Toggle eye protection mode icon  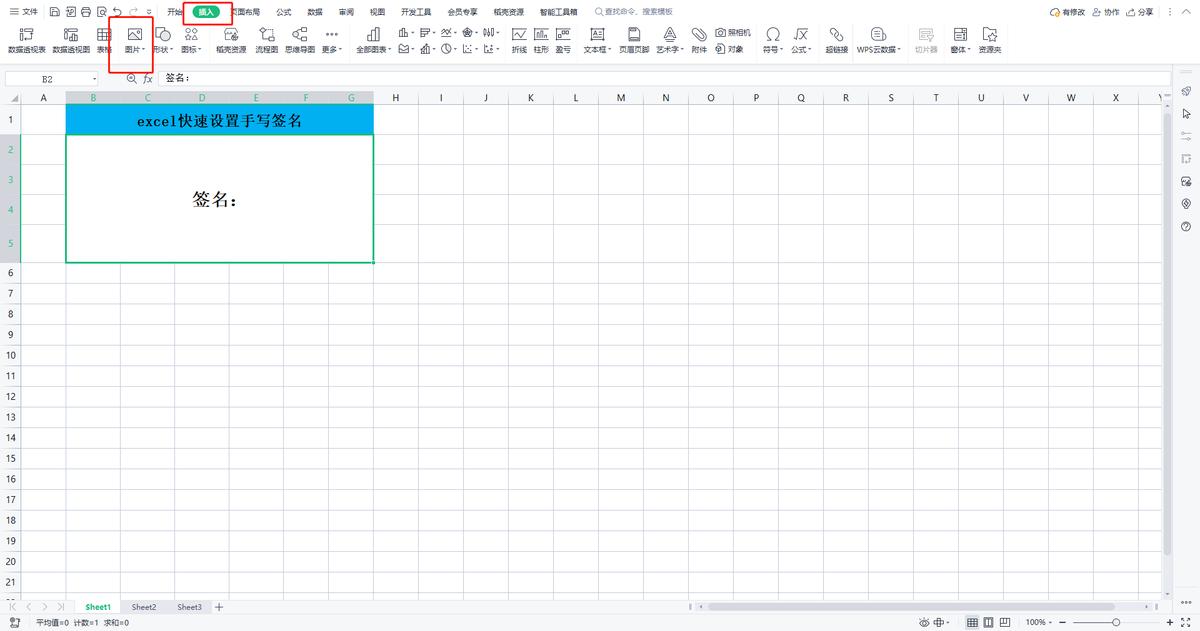point(923,622)
